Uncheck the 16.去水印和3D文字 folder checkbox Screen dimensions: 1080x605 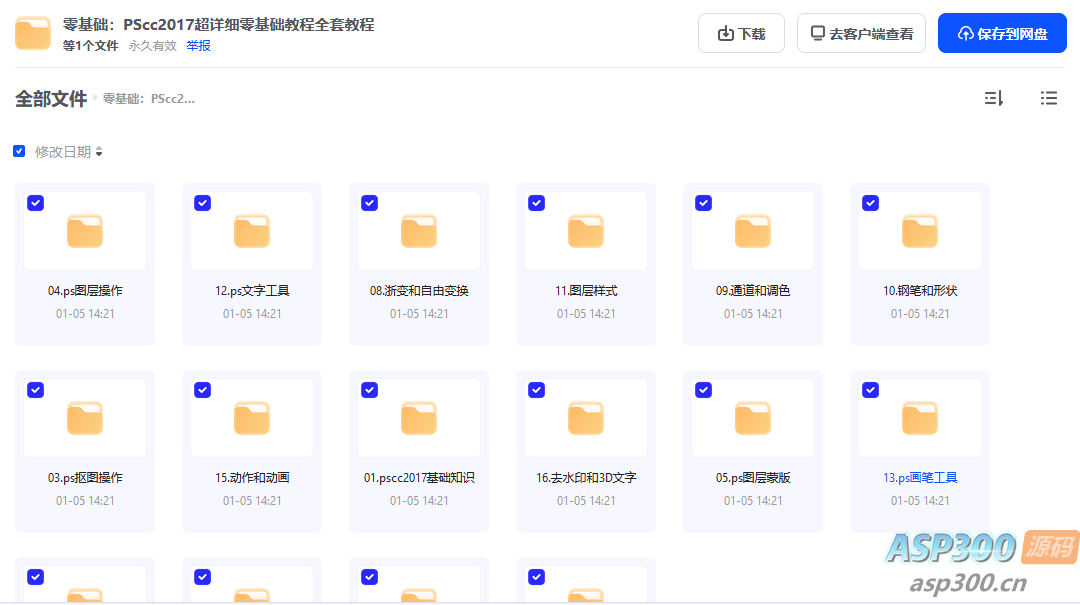point(537,390)
